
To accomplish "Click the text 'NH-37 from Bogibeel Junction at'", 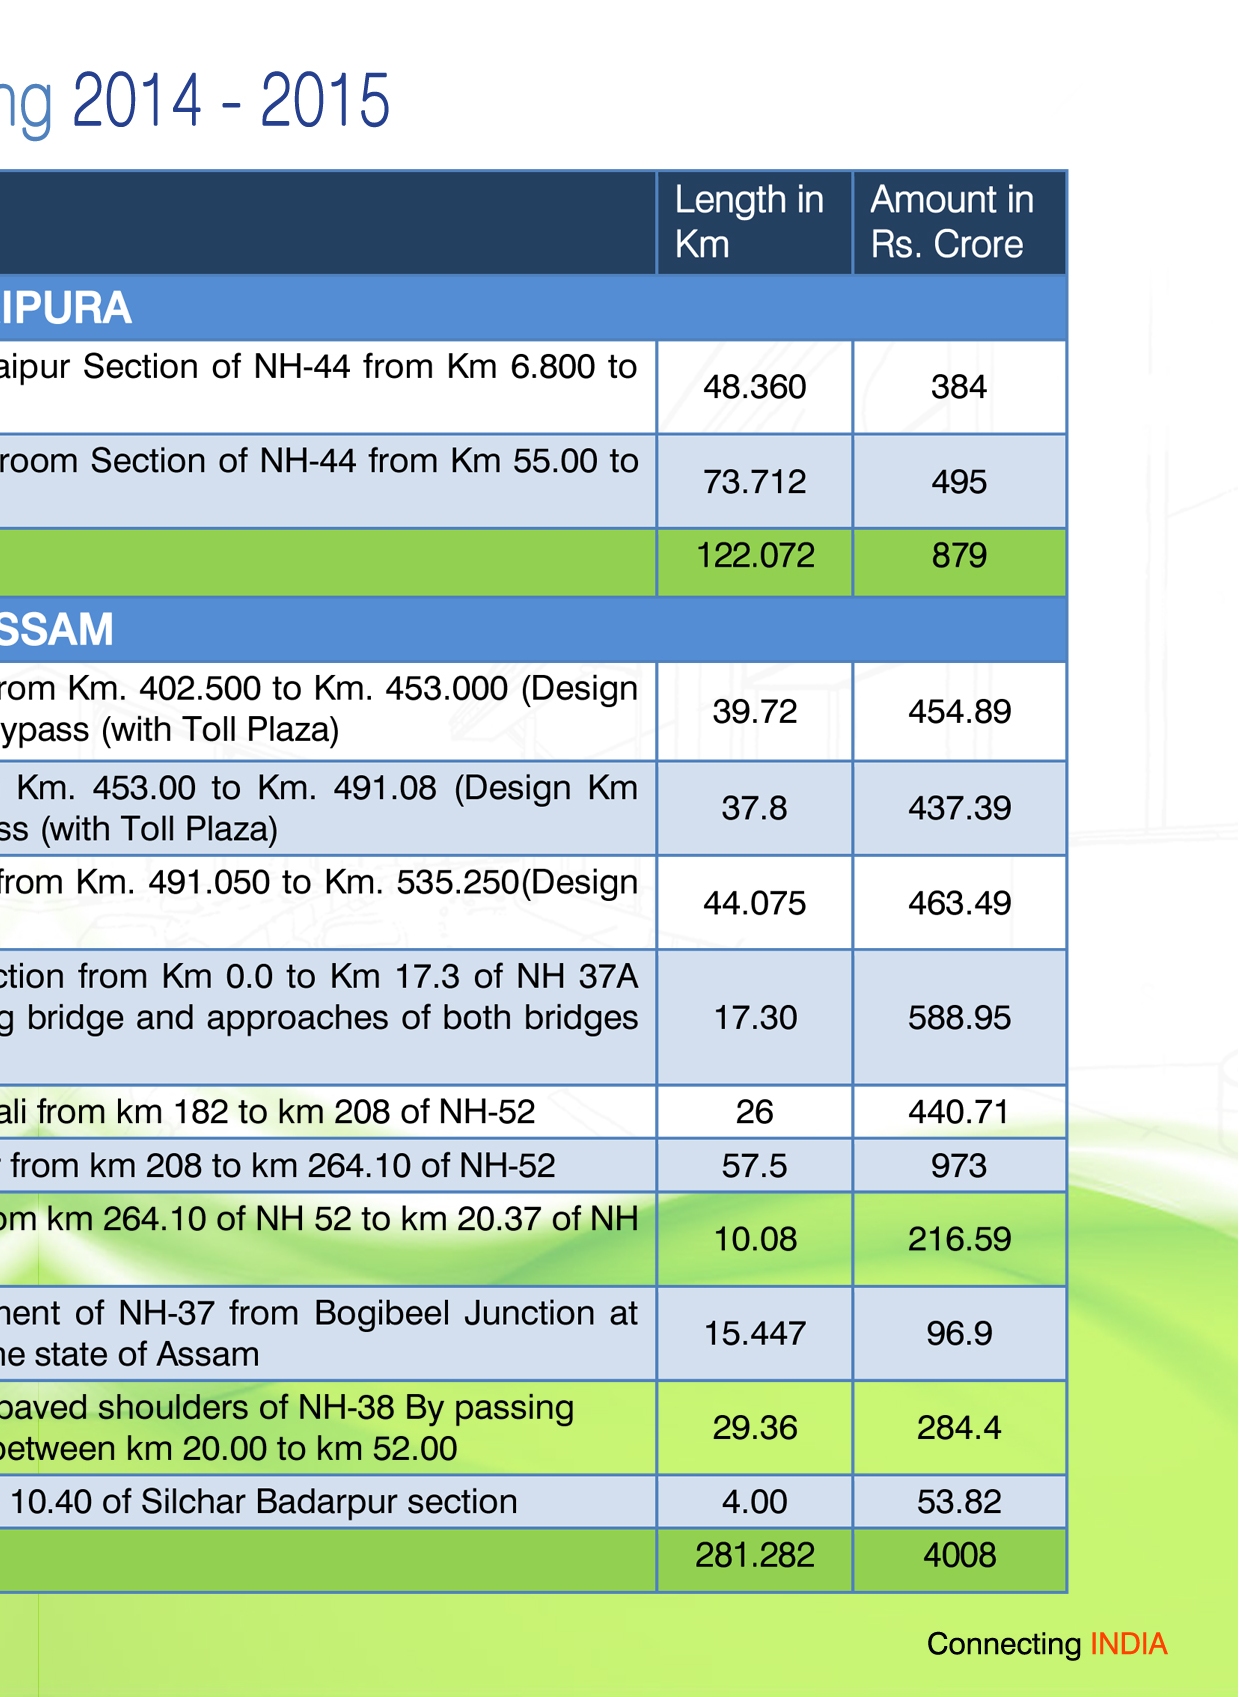I will [378, 1313].
